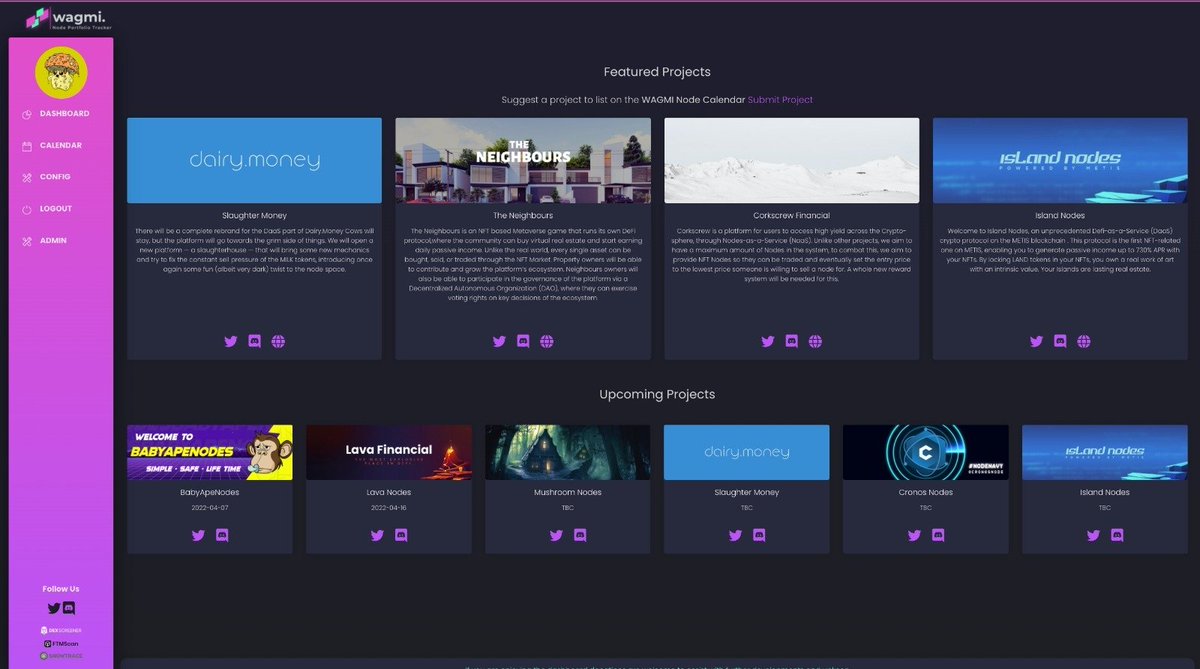
Task: Visit featured Island Nodes website globe
Action: point(1084,341)
